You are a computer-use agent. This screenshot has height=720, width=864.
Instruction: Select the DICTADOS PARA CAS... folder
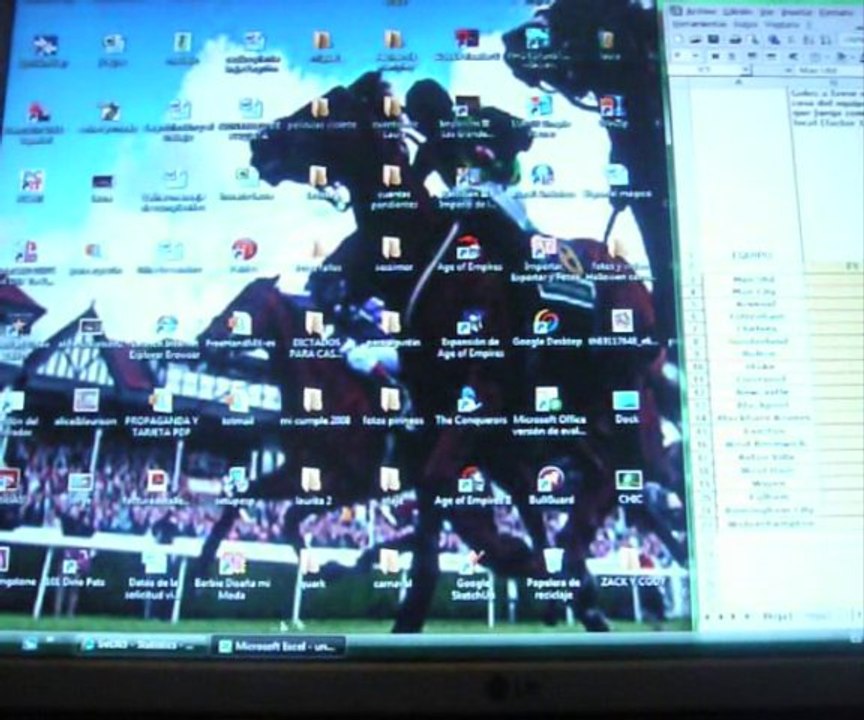point(315,334)
